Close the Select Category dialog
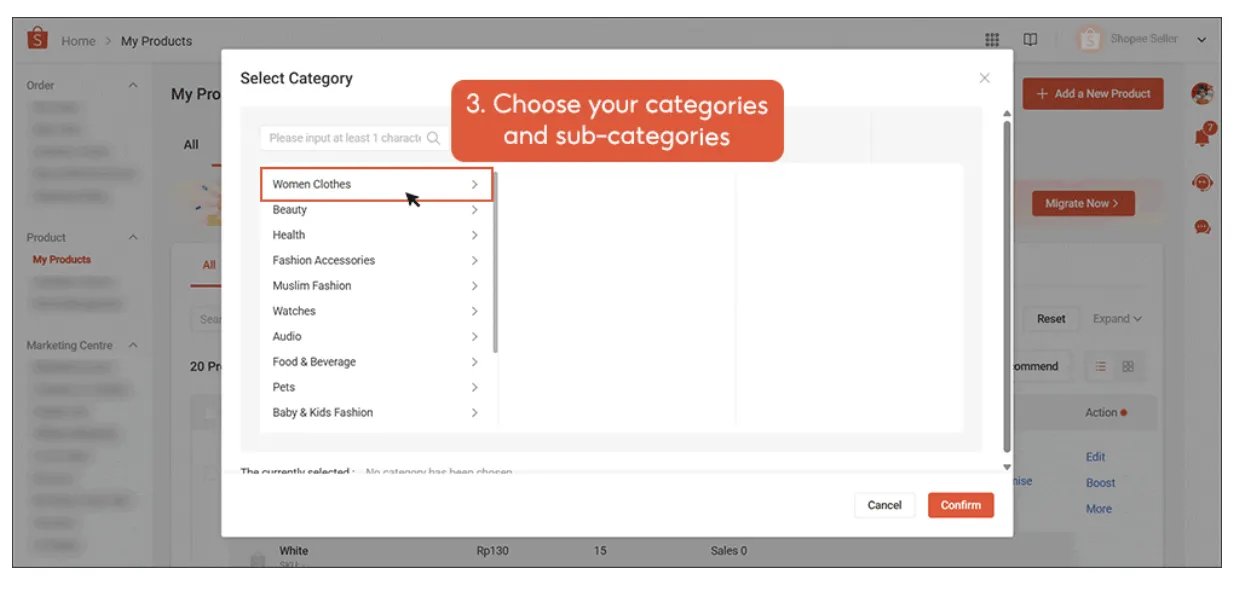 [985, 78]
